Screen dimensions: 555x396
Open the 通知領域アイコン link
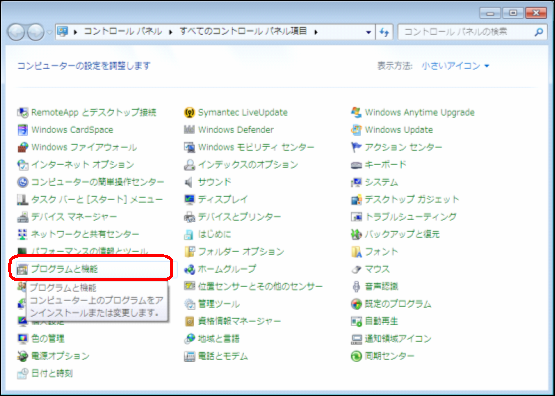(x=398, y=339)
